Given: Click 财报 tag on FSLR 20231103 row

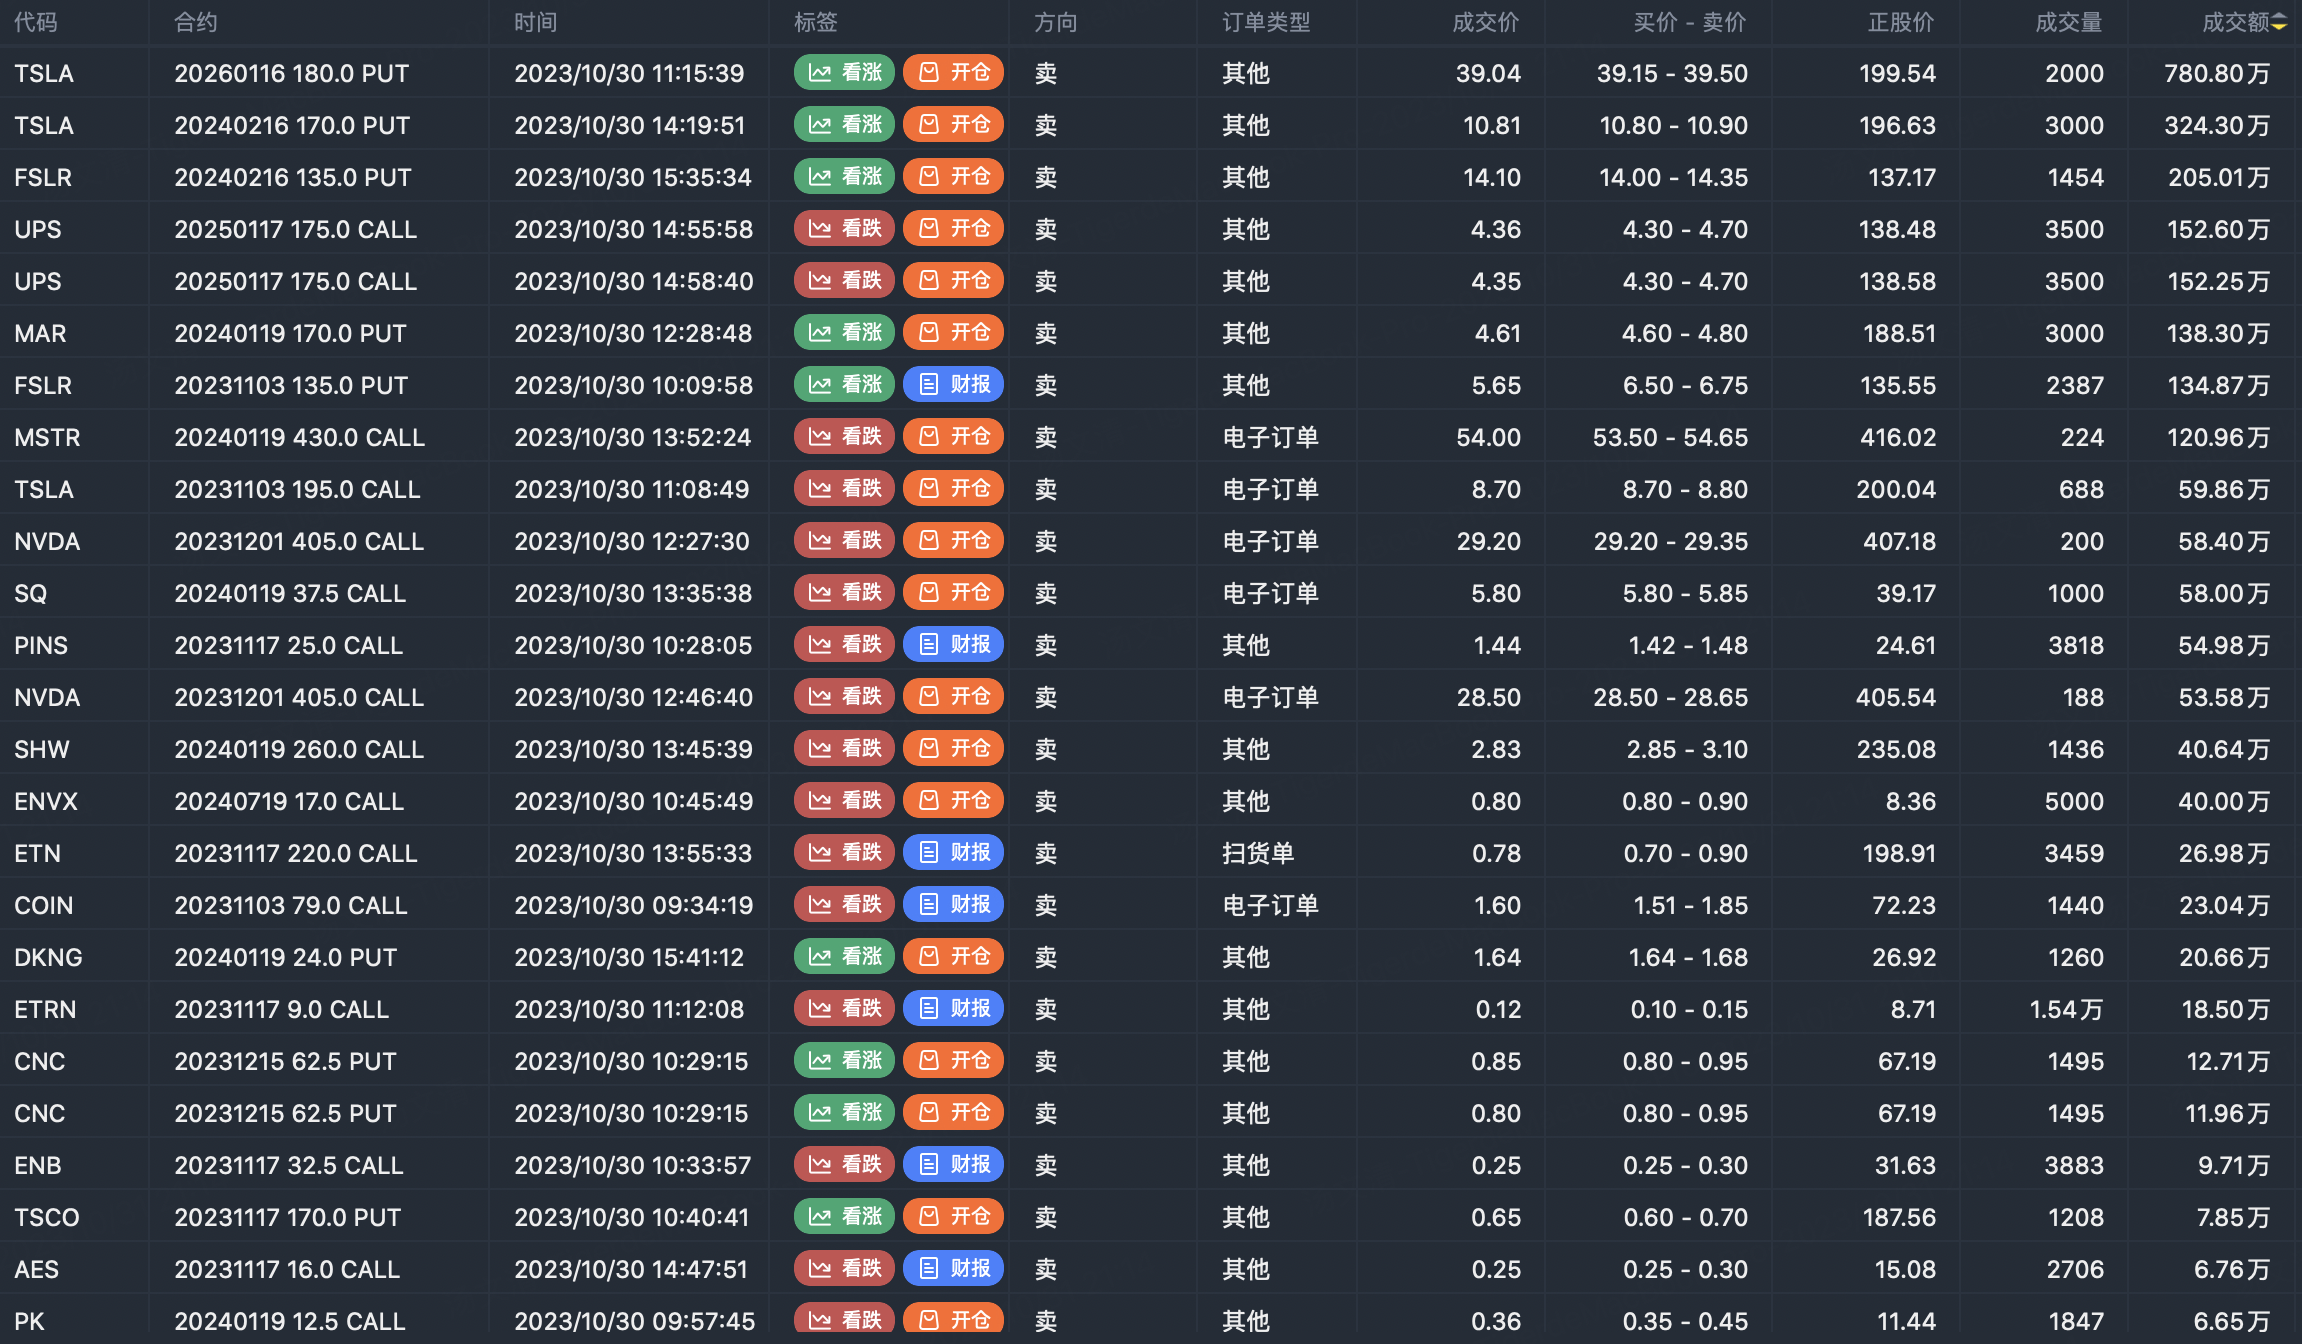Looking at the screenshot, I should [x=953, y=385].
